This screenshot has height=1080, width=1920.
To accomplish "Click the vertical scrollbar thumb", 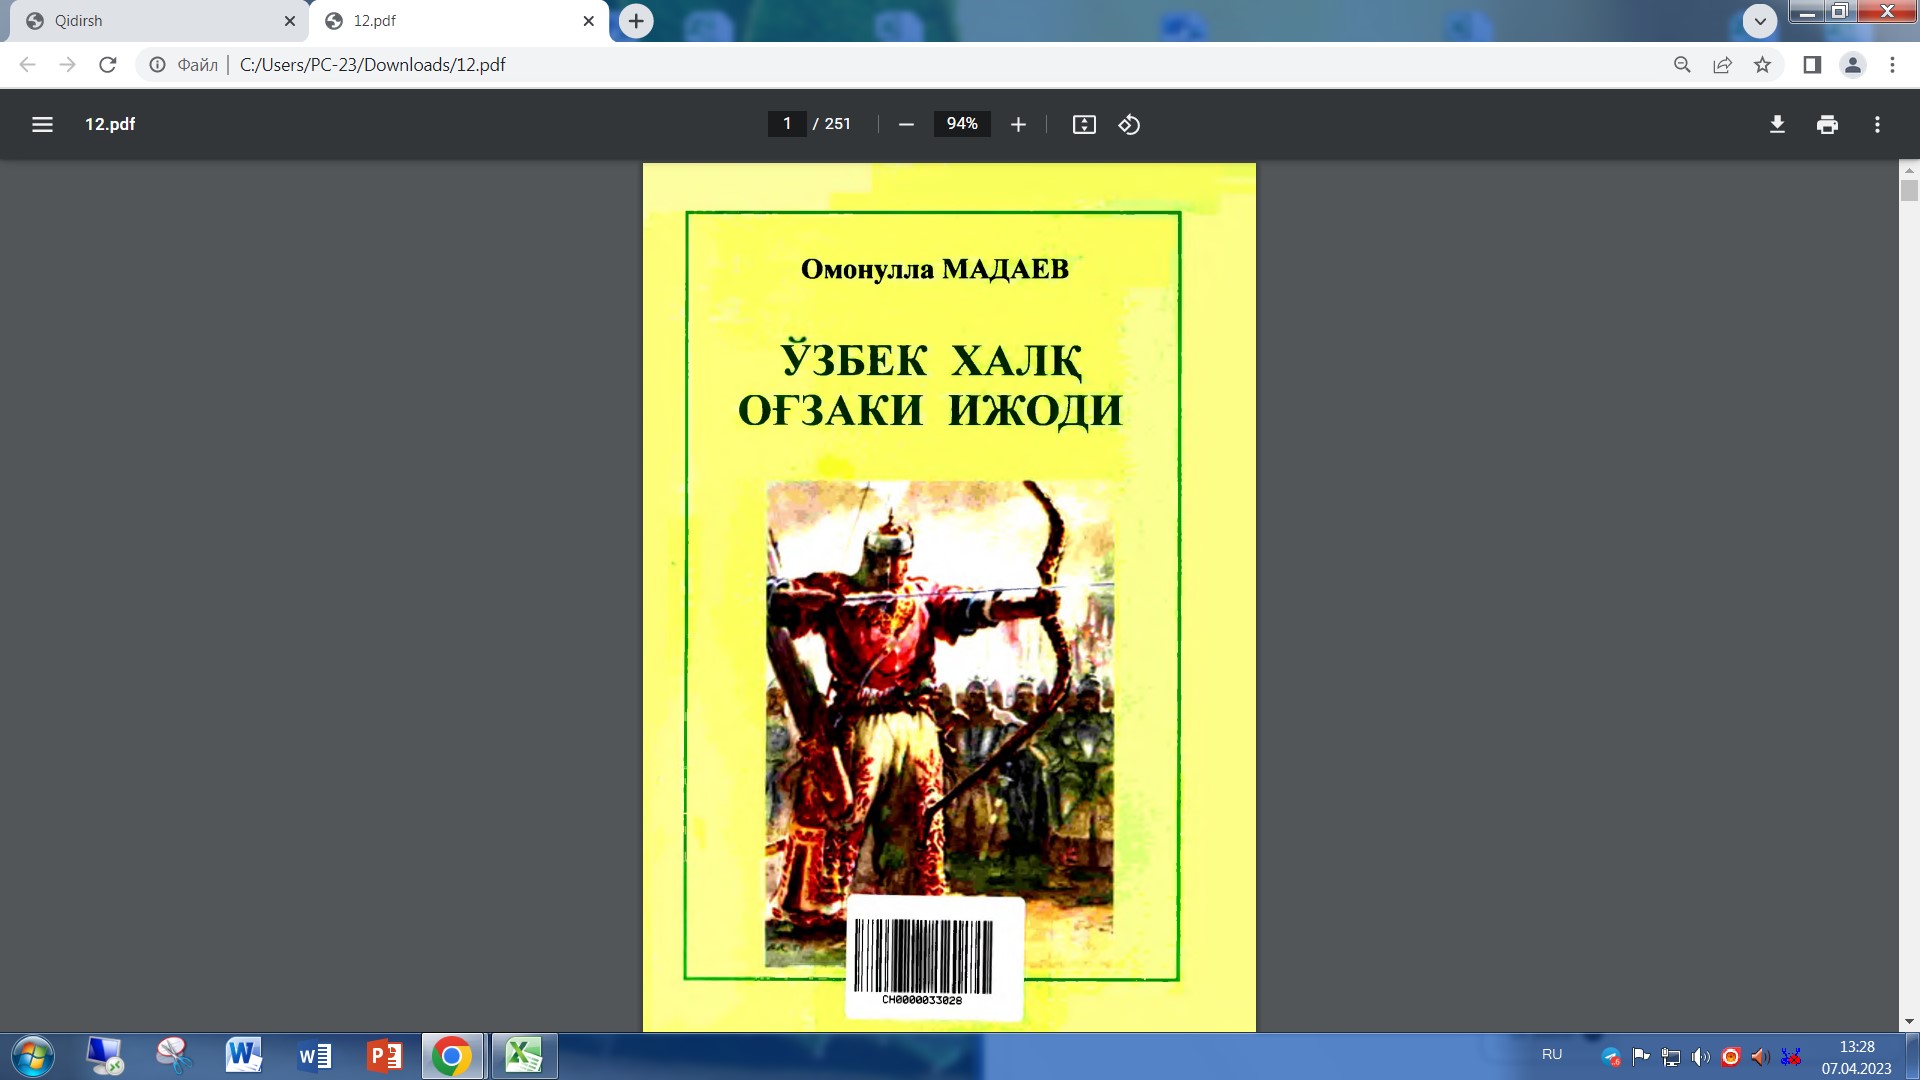I will tap(1909, 190).
